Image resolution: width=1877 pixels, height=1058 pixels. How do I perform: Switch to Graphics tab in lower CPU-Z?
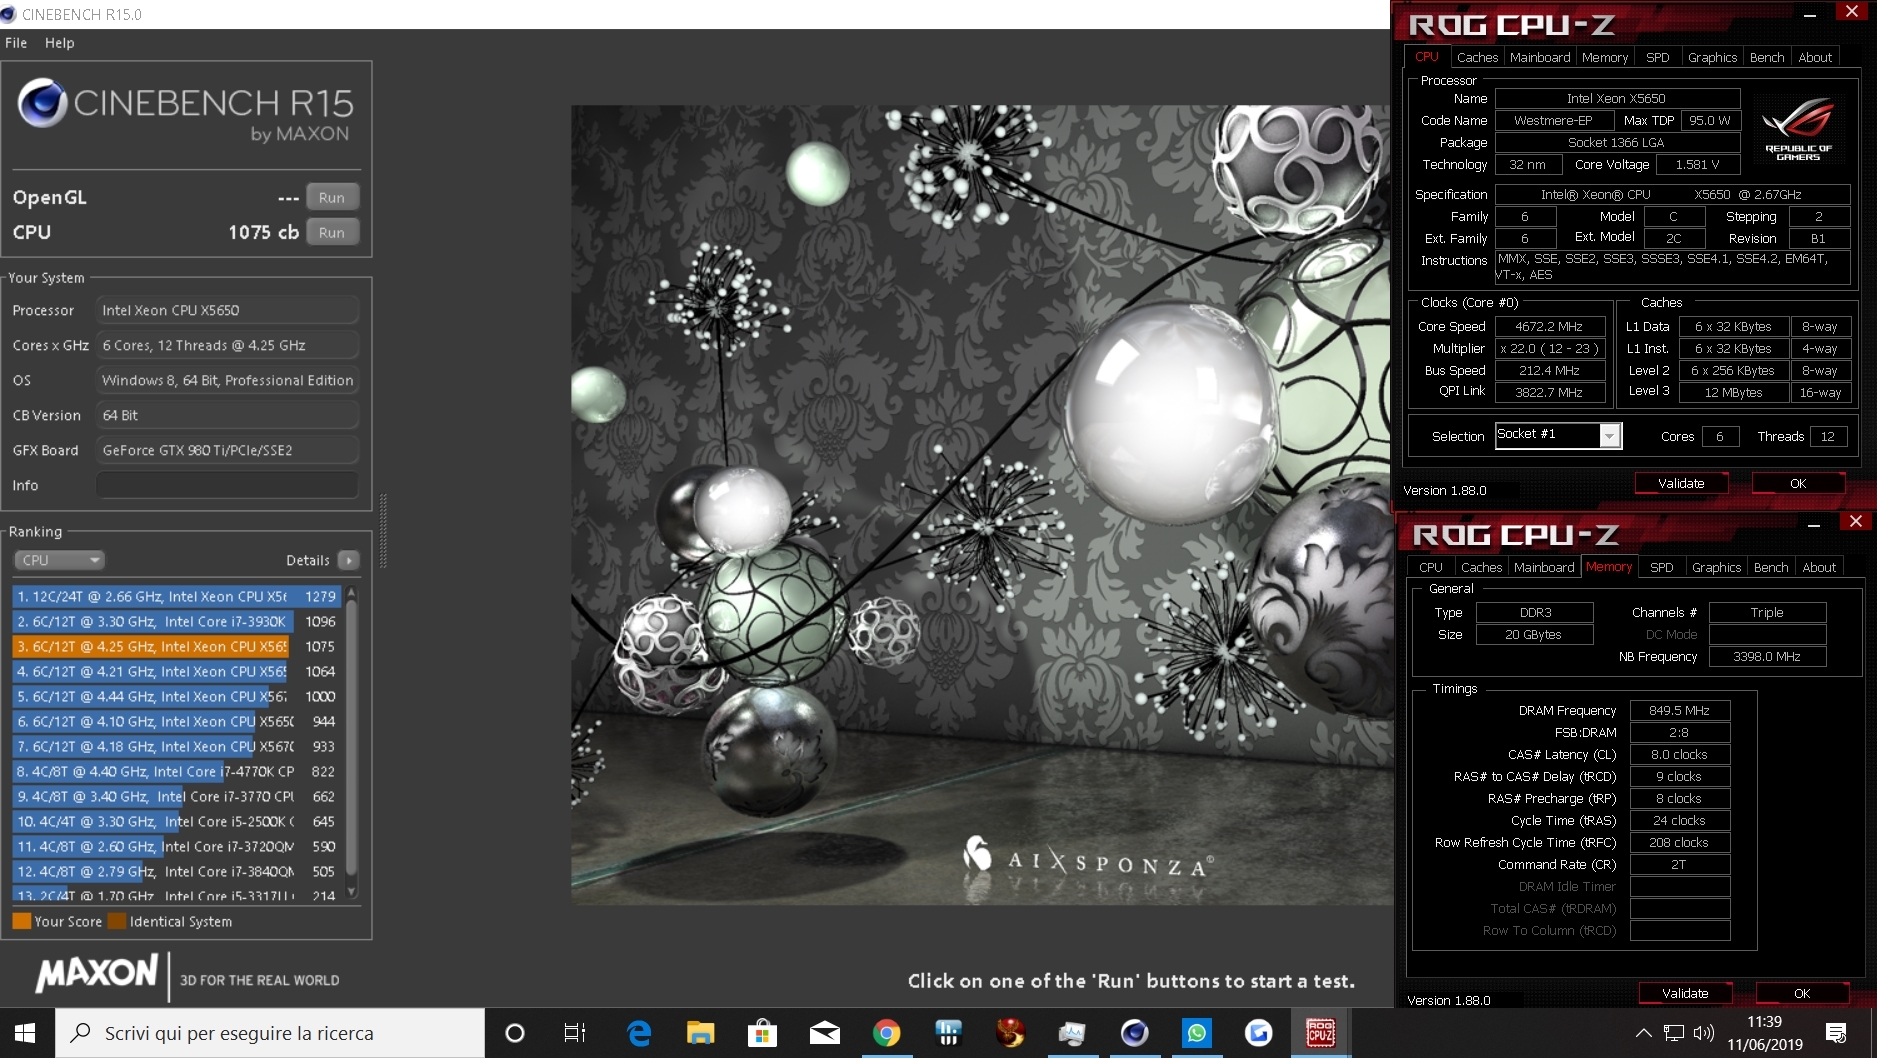click(1717, 567)
